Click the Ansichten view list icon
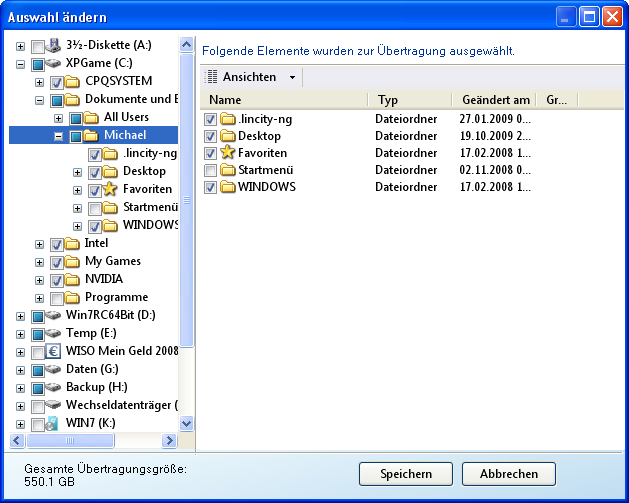The height and width of the screenshot is (503, 629). 211,77
